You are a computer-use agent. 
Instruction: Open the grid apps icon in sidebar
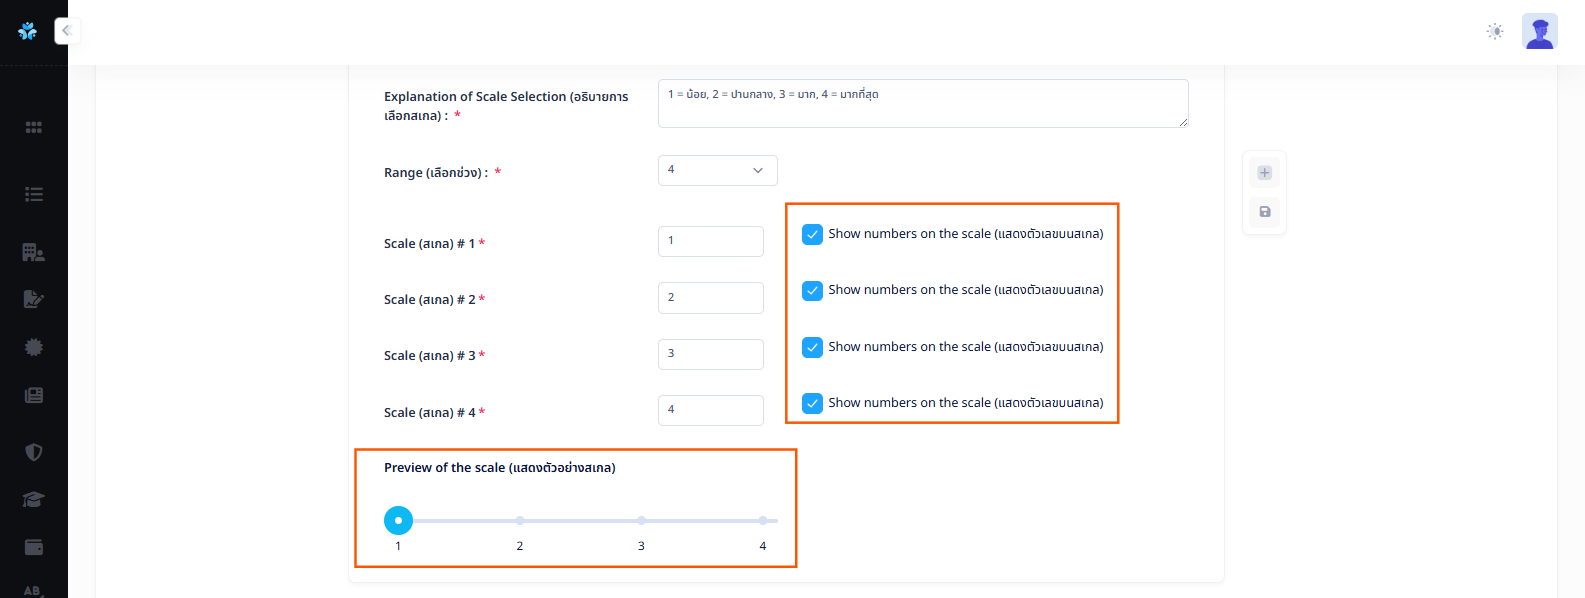[33, 127]
